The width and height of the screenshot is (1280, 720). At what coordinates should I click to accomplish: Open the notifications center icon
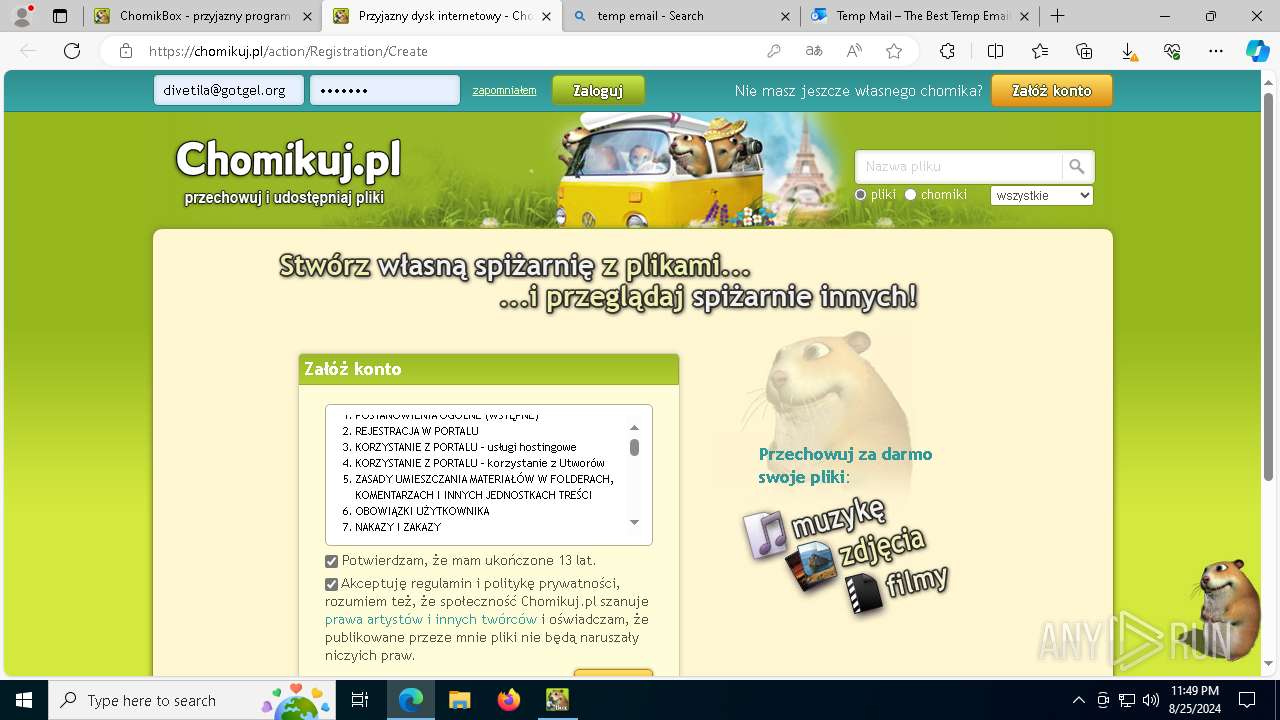(1247, 700)
